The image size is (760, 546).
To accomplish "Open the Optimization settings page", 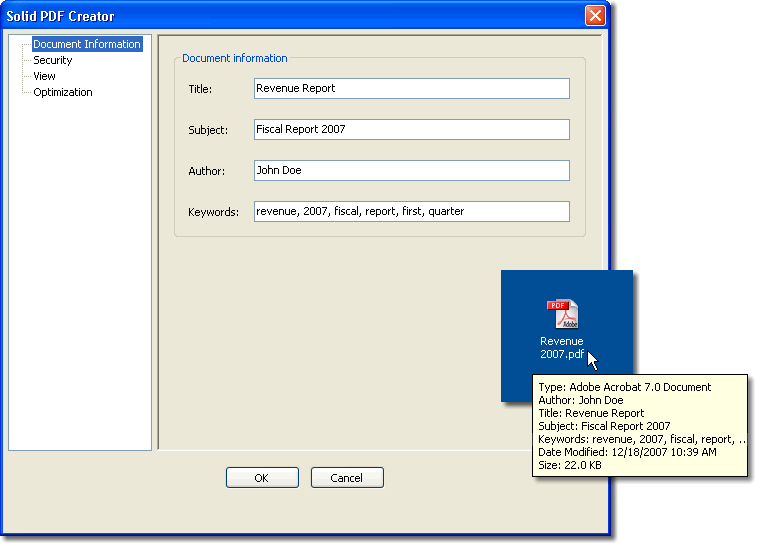I will (x=63, y=92).
